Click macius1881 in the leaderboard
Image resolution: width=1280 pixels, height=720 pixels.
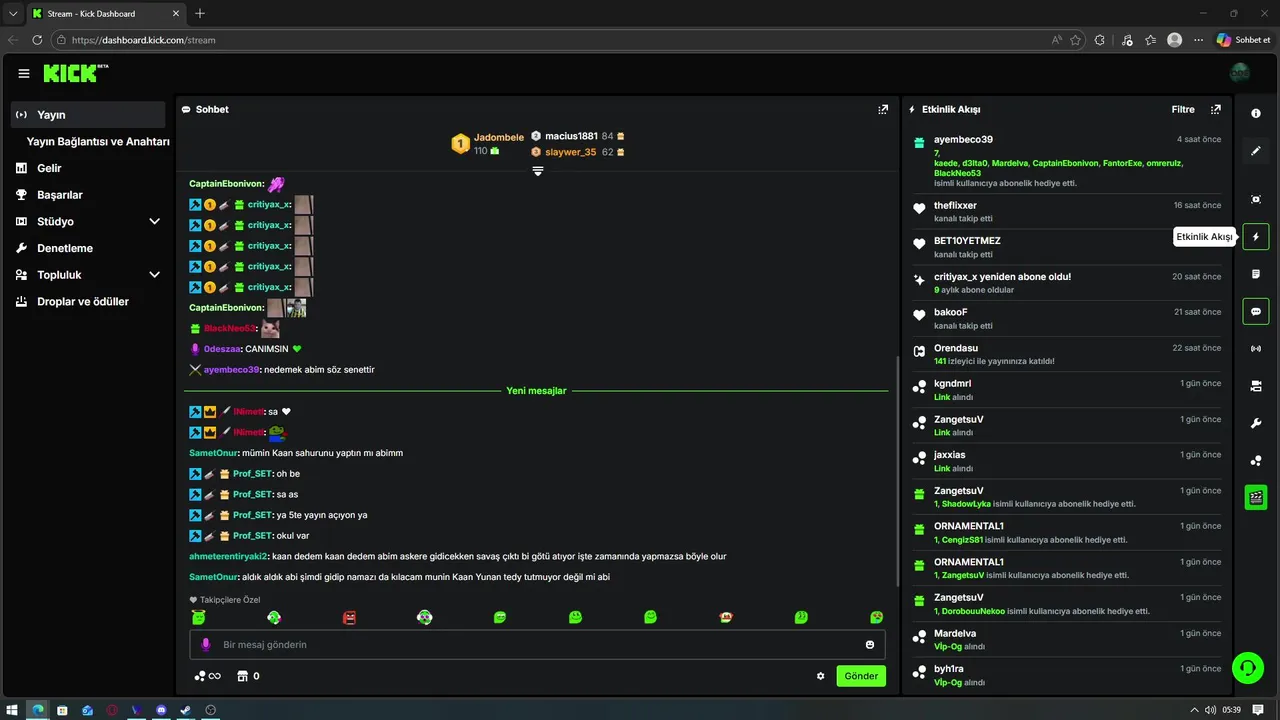571,136
